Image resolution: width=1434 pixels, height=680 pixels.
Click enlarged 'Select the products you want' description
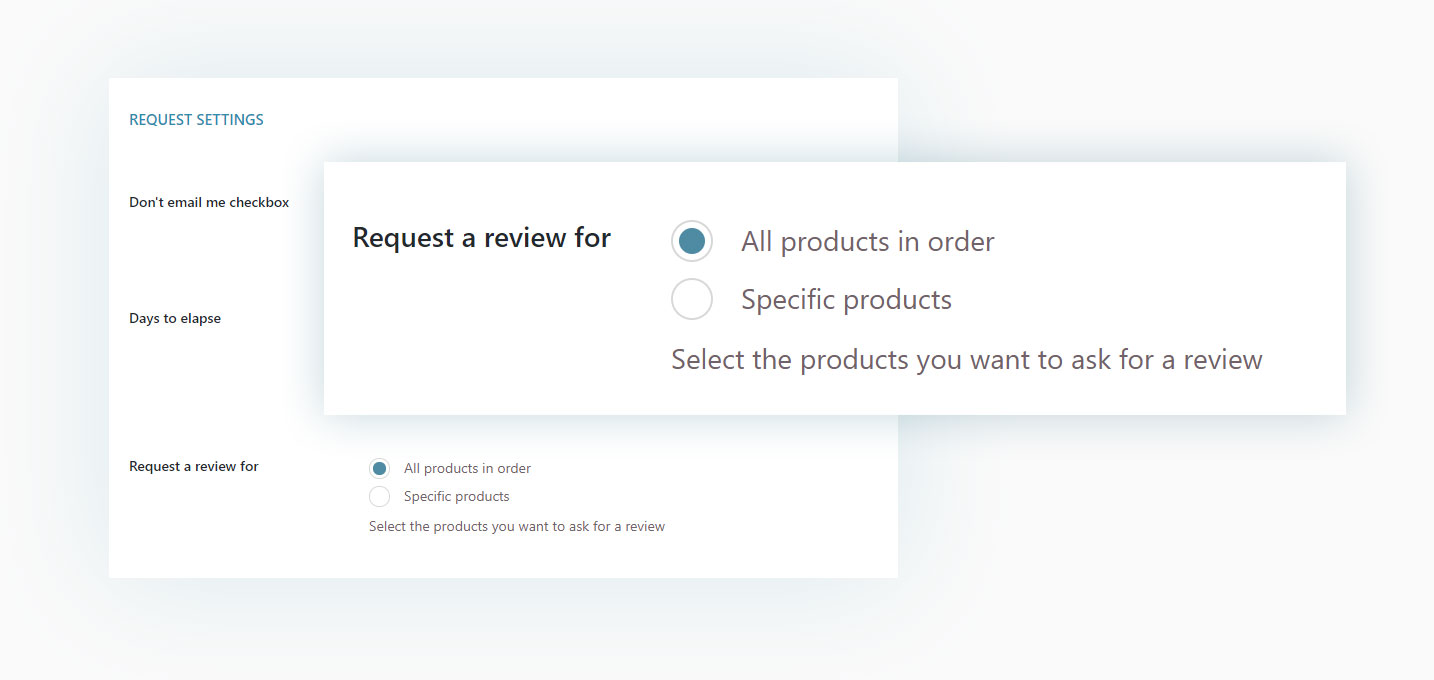966,359
